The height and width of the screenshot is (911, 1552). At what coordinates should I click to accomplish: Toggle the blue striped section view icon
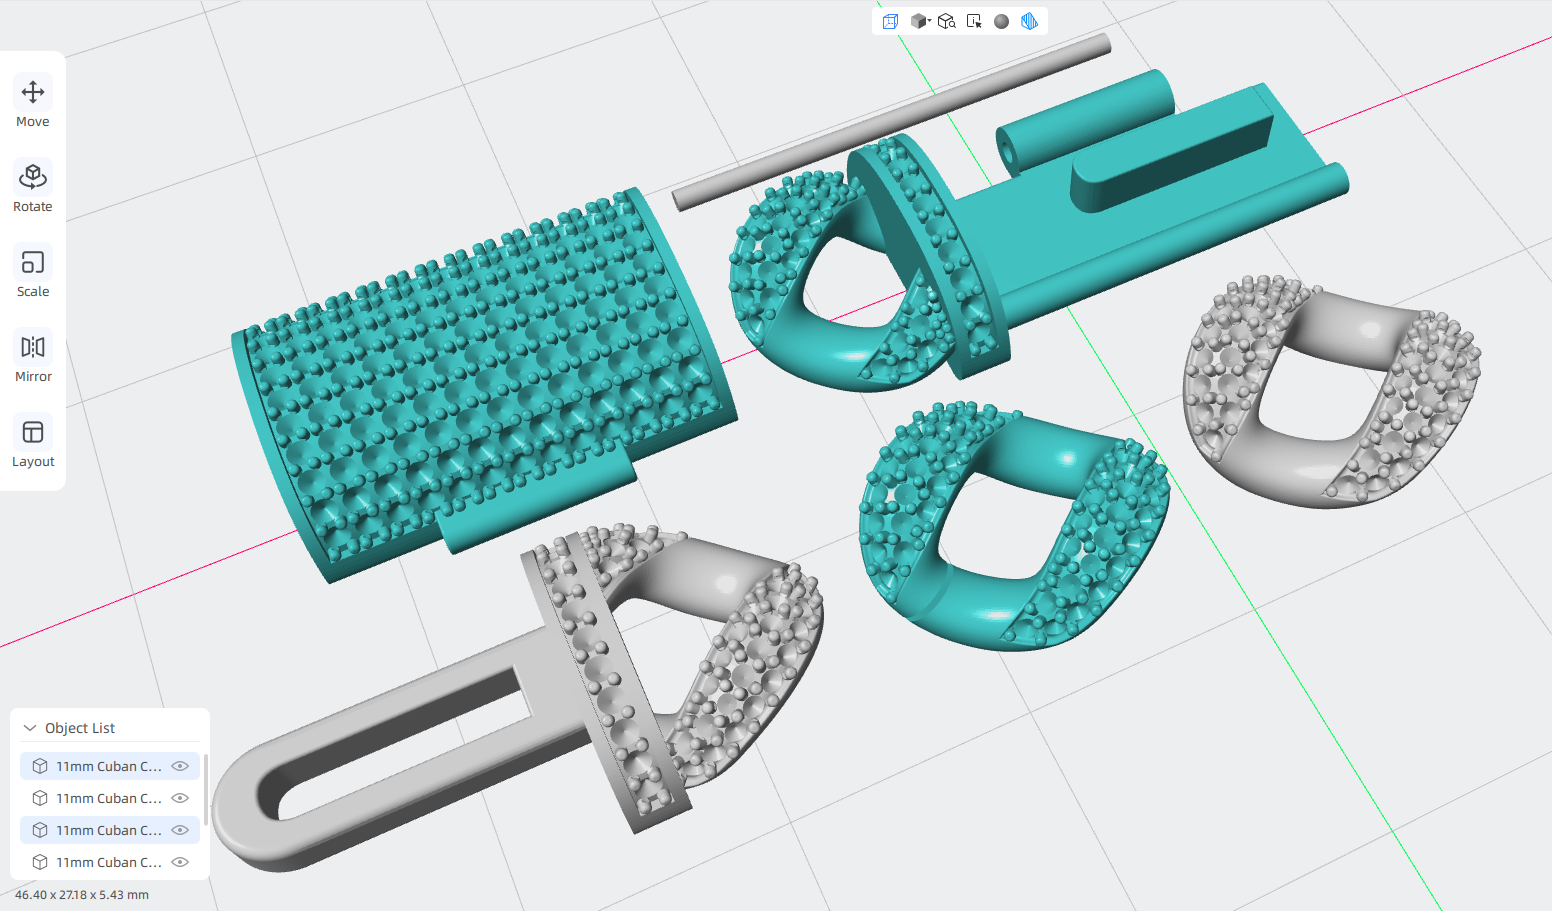click(x=1029, y=21)
